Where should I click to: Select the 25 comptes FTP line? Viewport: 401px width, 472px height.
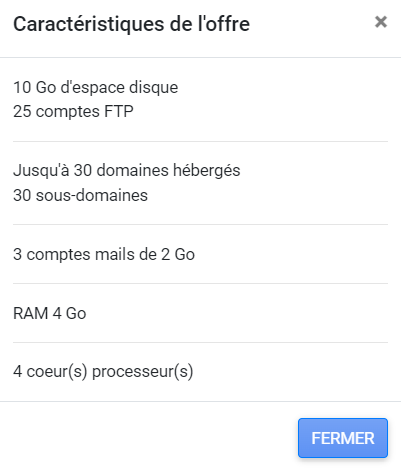click(x=73, y=111)
